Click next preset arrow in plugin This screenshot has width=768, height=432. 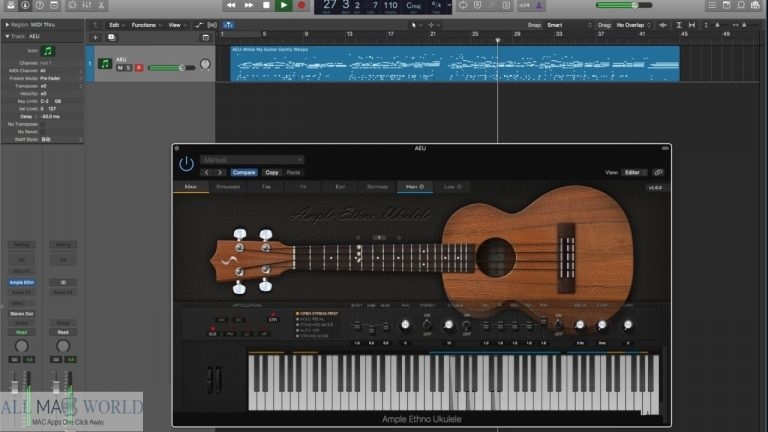point(220,172)
